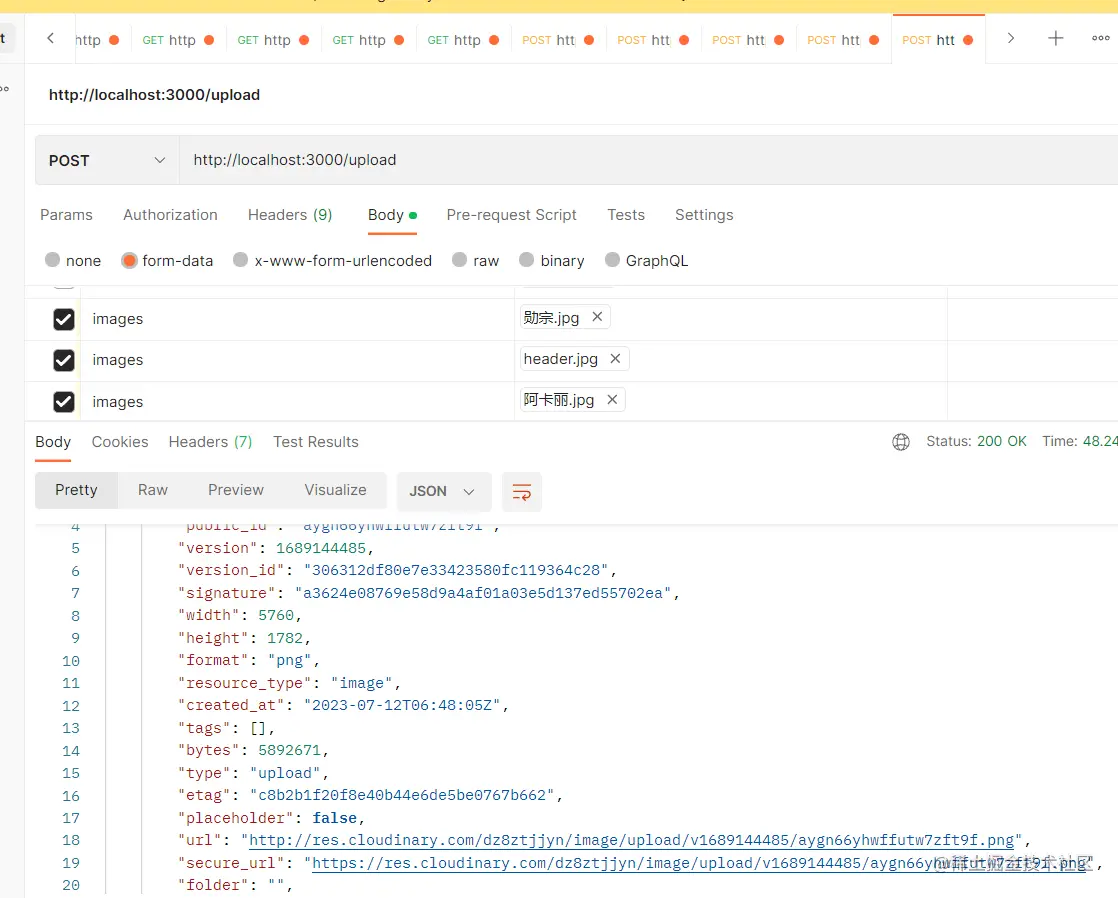
Task: Click the version value 1689144485
Action: coord(321,548)
